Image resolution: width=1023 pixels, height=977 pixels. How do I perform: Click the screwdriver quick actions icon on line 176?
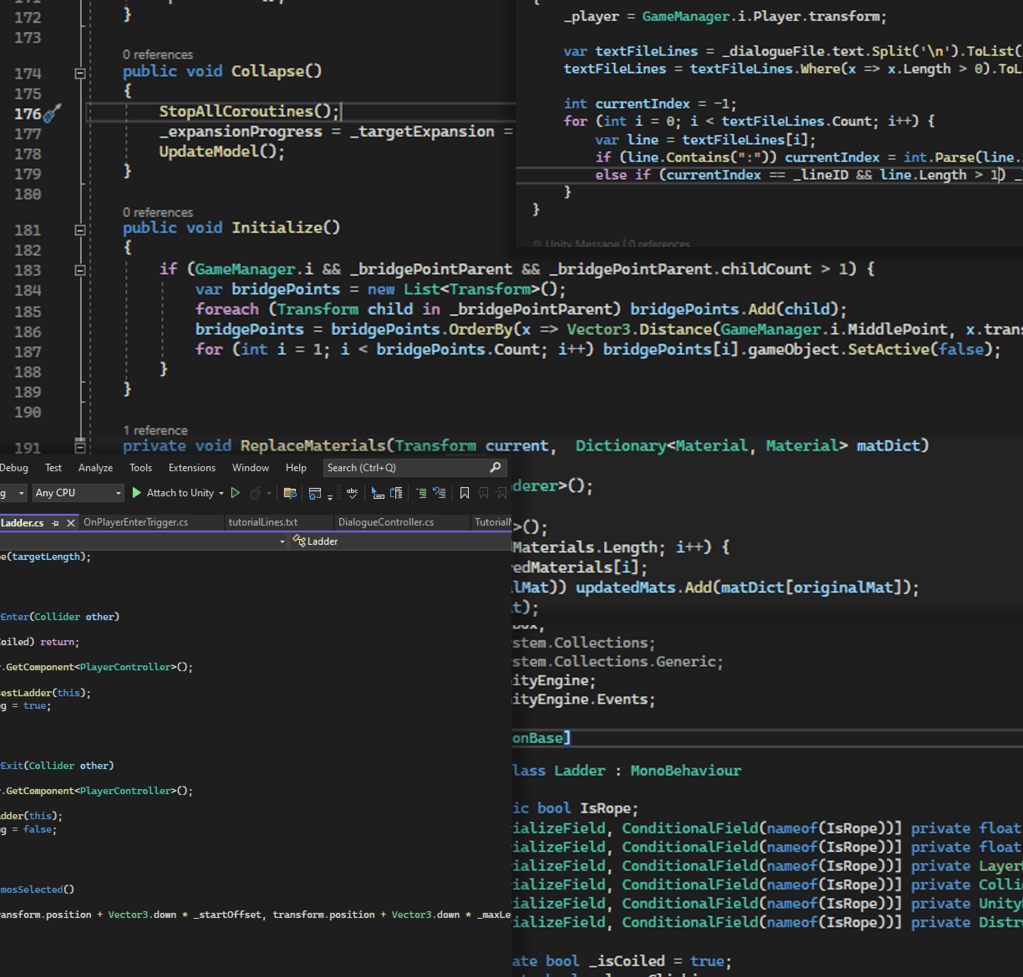[x=52, y=113]
